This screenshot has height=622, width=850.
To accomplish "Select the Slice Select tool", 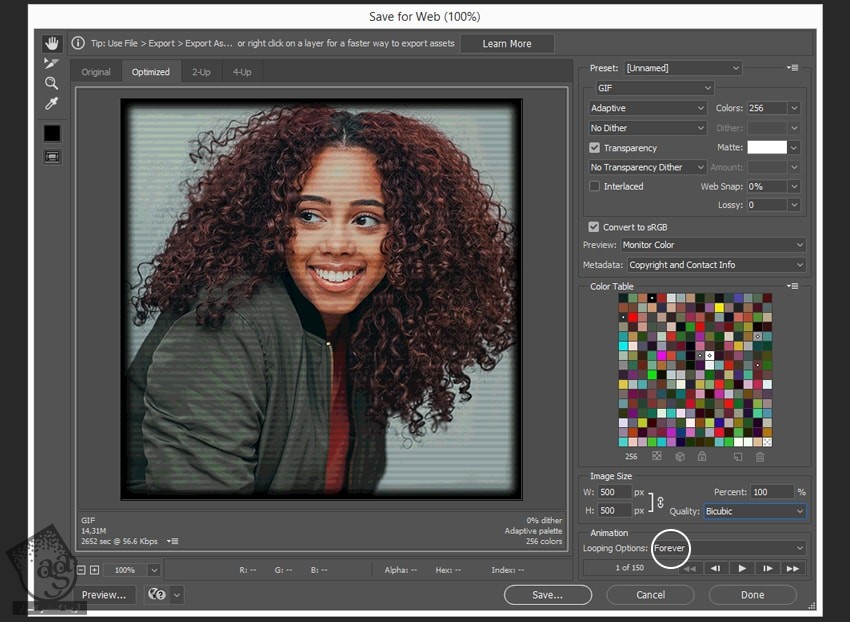I will coord(51,64).
